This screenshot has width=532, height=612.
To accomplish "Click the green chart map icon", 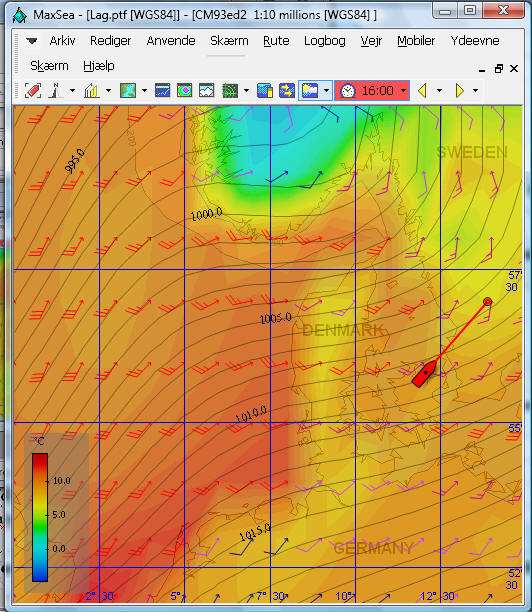I will pos(128,91).
